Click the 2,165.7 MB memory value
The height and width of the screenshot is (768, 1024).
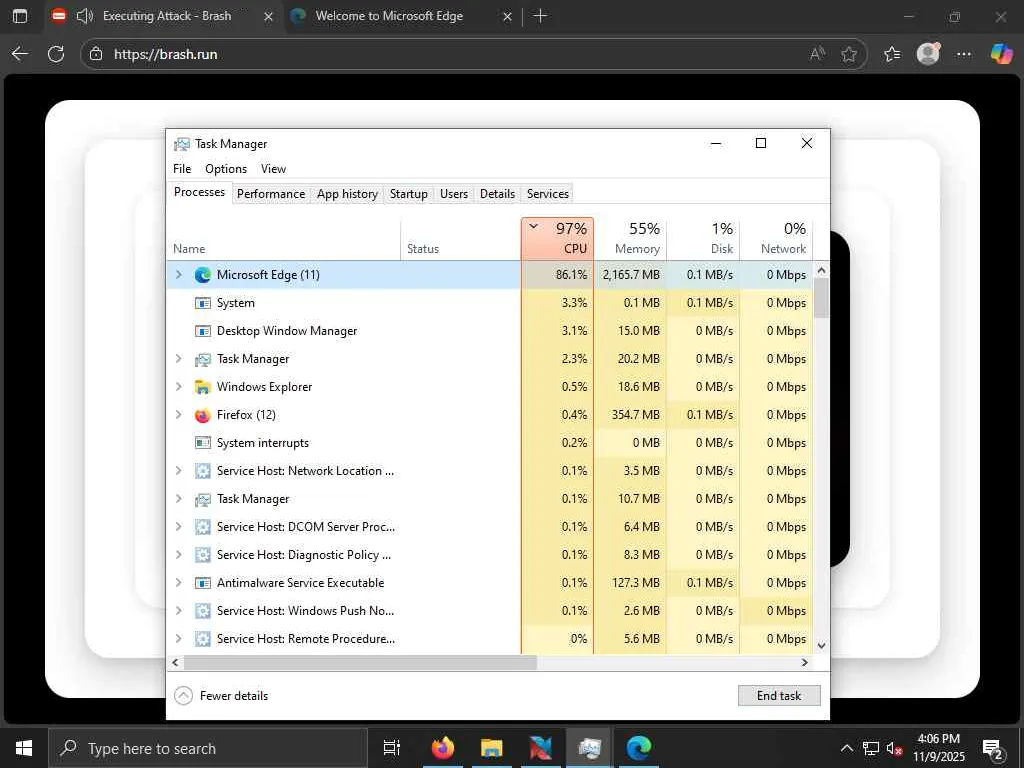(631, 275)
